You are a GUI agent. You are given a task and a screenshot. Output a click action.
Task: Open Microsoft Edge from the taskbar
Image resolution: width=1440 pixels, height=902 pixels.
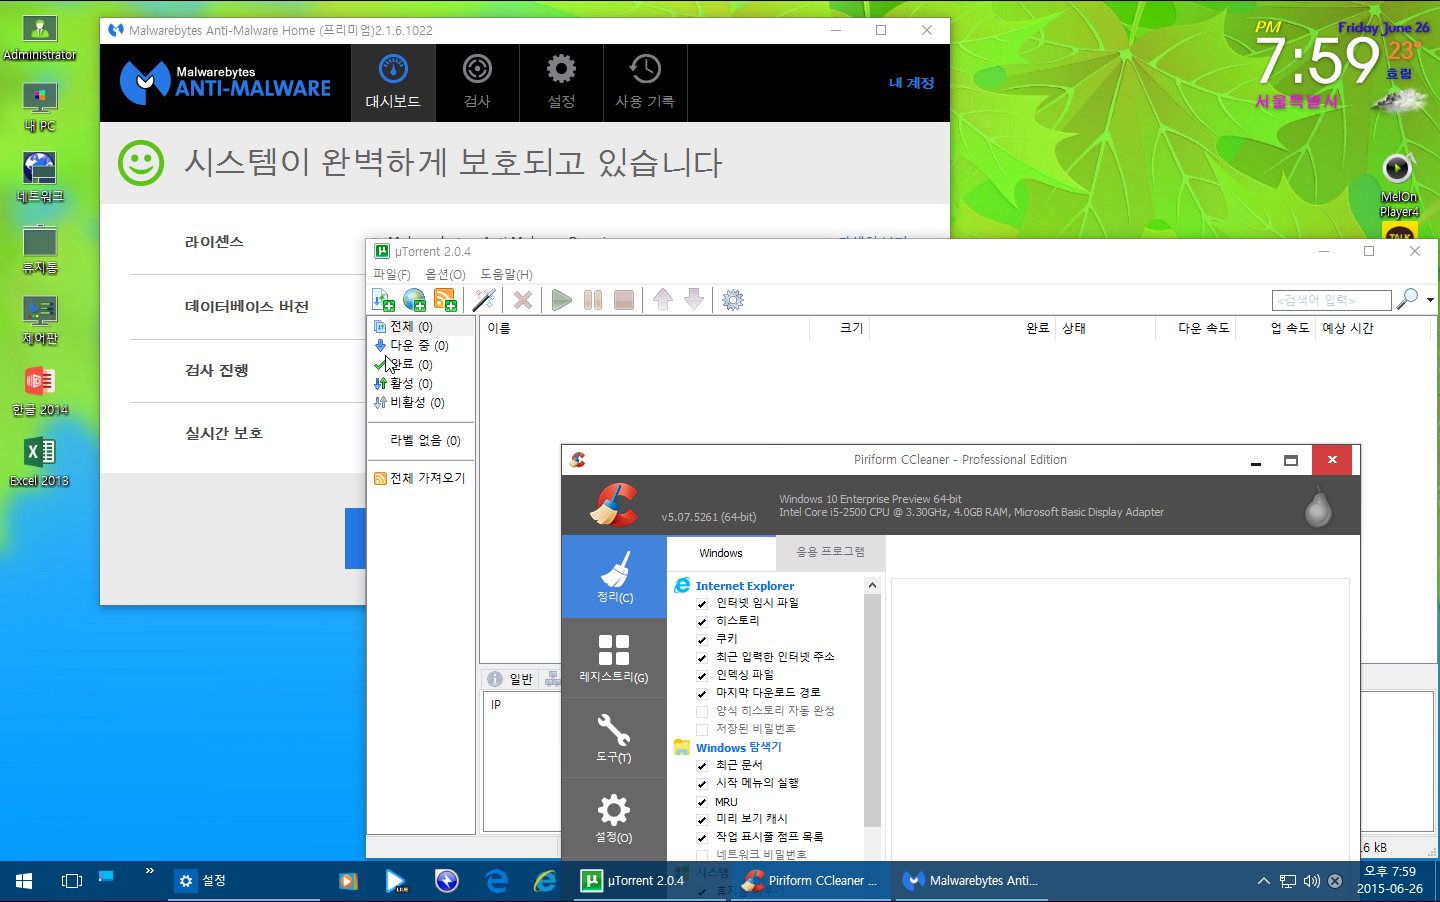(x=496, y=881)
